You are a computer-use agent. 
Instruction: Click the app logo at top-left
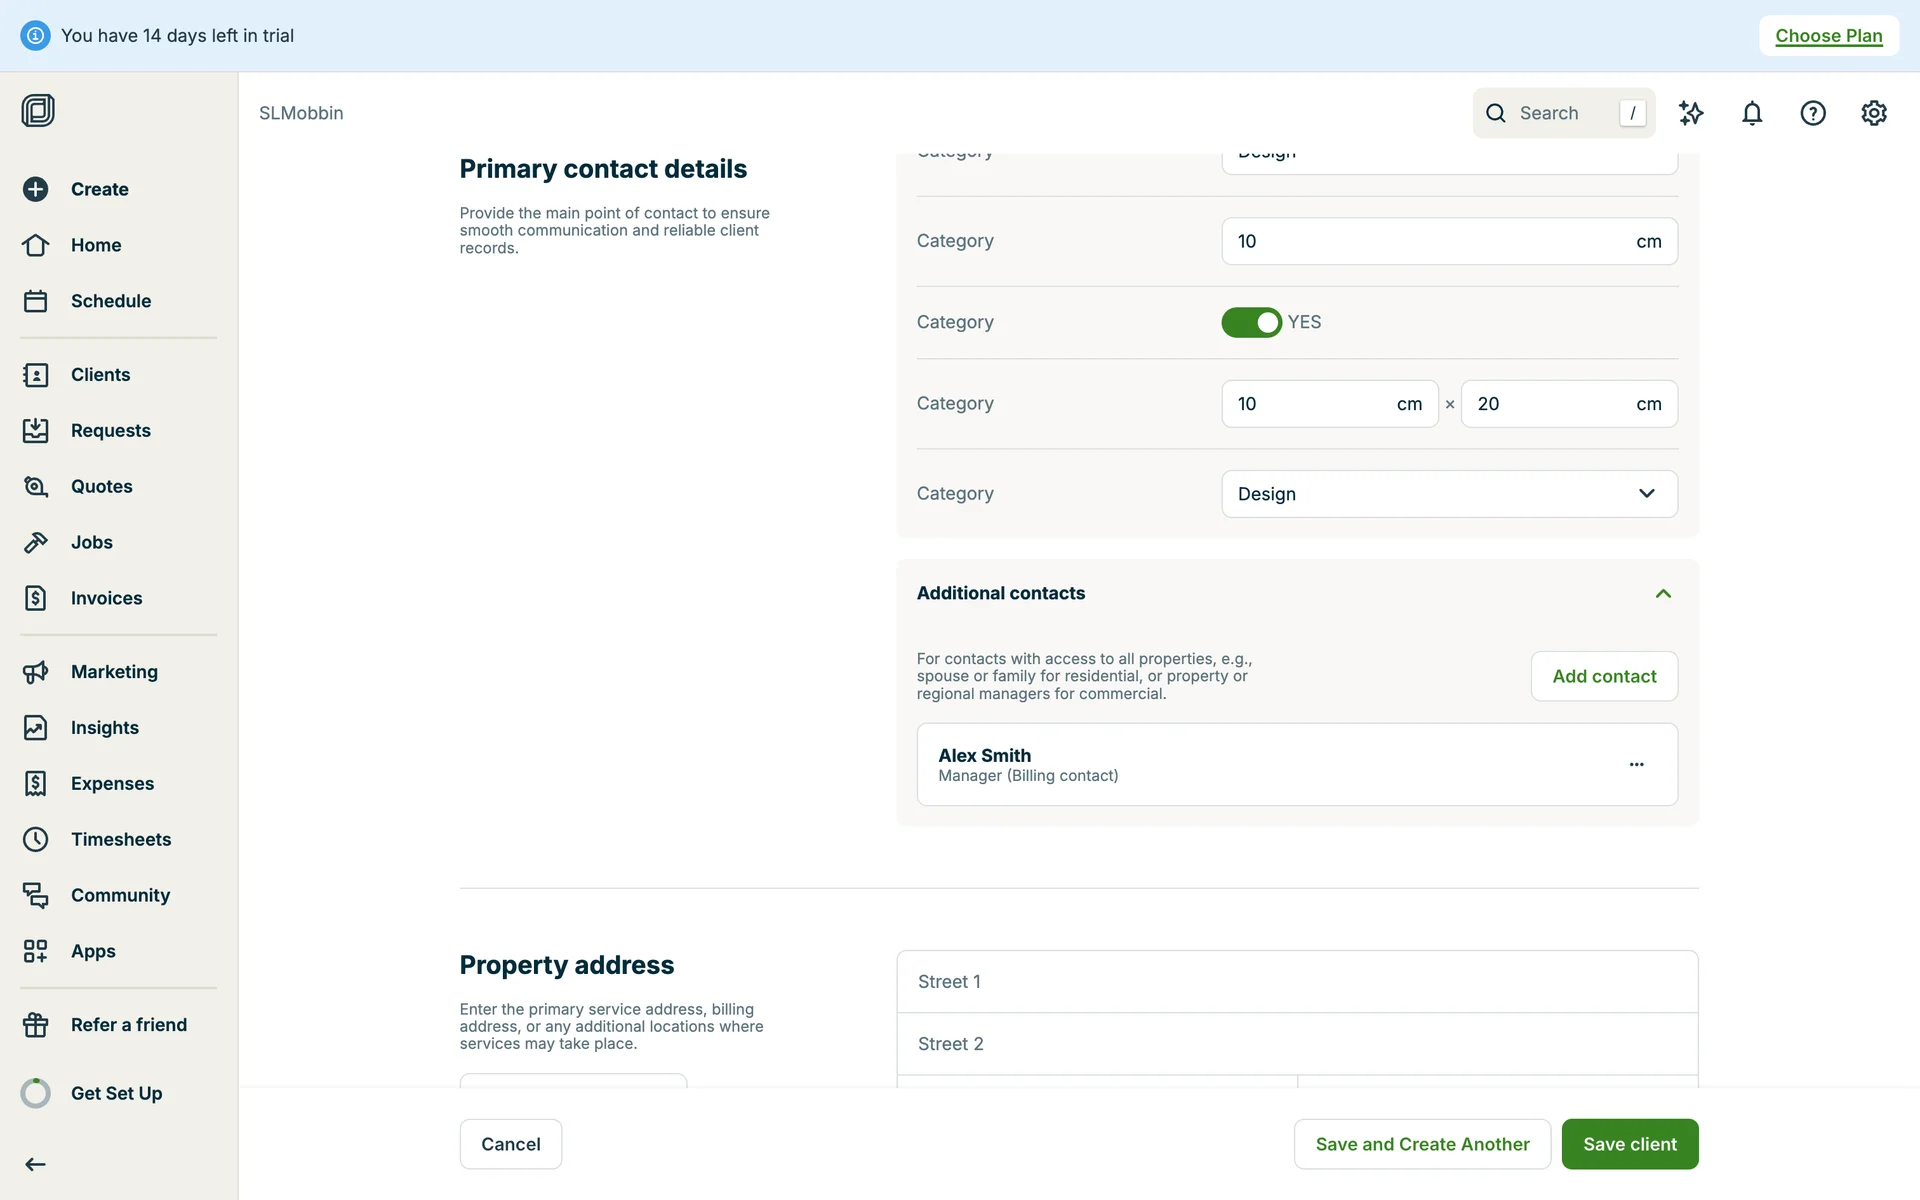click(38, 110)
